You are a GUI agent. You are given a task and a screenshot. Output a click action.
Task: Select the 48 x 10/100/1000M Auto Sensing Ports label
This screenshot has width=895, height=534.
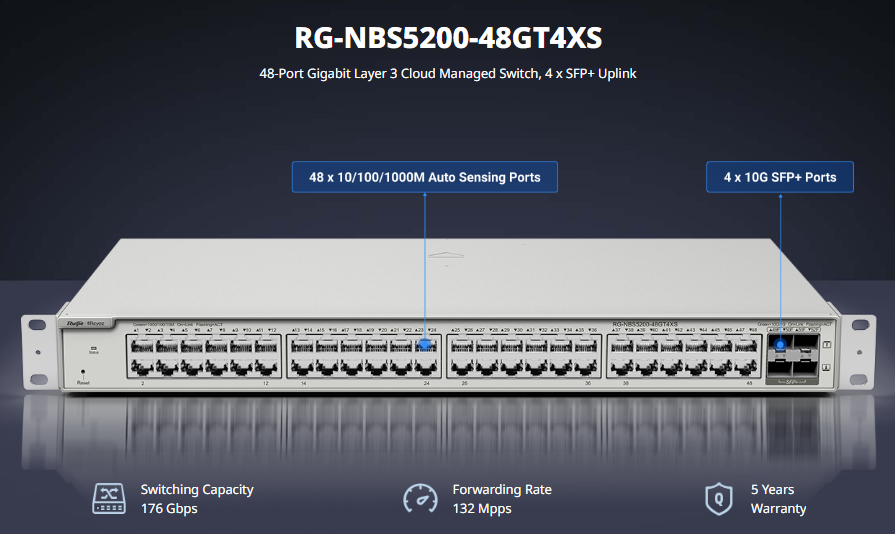[425, 177]
